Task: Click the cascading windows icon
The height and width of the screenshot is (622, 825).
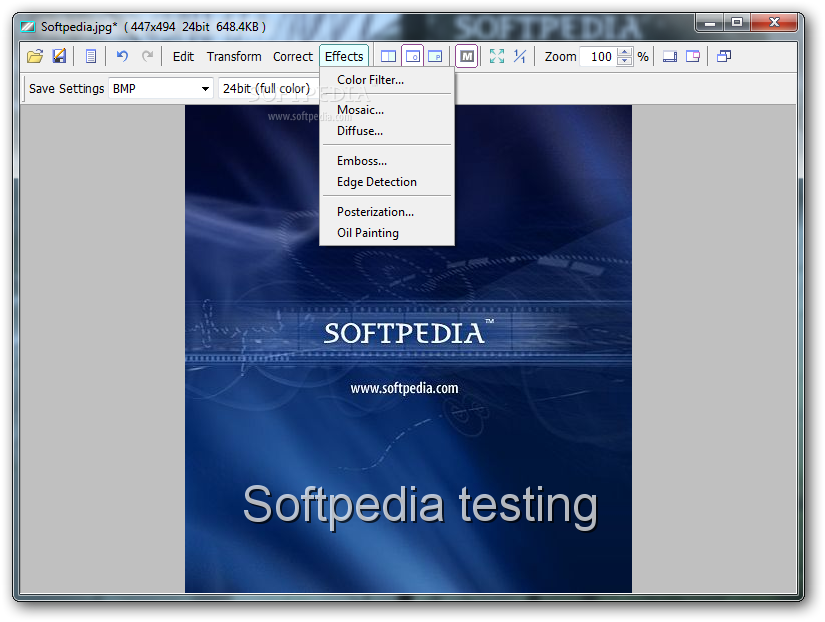Action: [x=724, y=56]
